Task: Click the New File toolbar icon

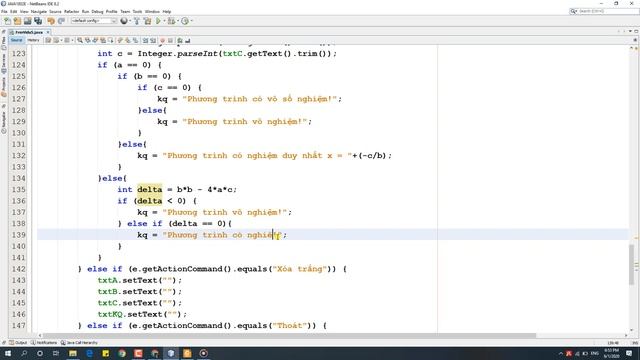Action: pos(7,21)
